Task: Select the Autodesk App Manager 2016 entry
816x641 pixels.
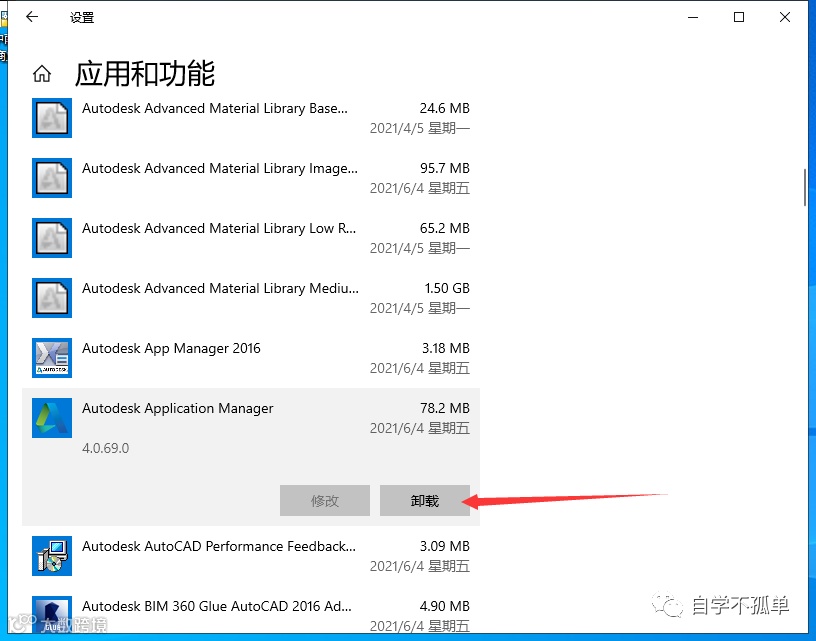Action: click(x=251, y=358)
